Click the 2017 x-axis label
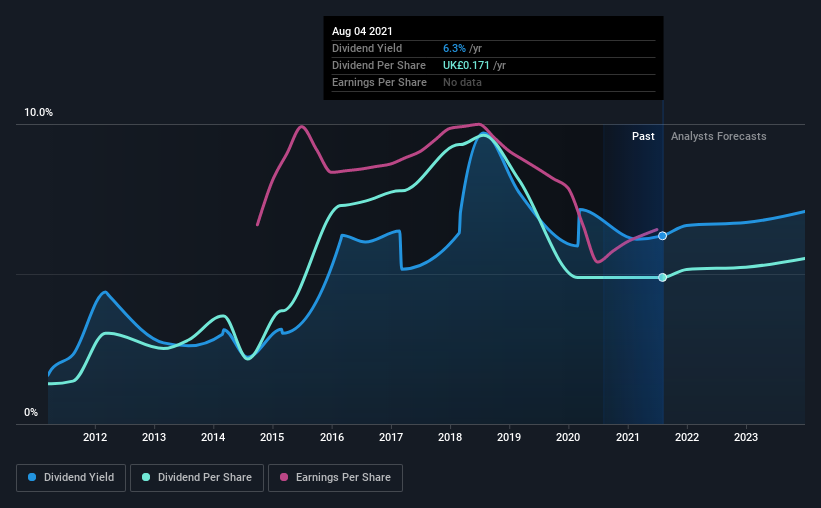 [x=391, y=437]
